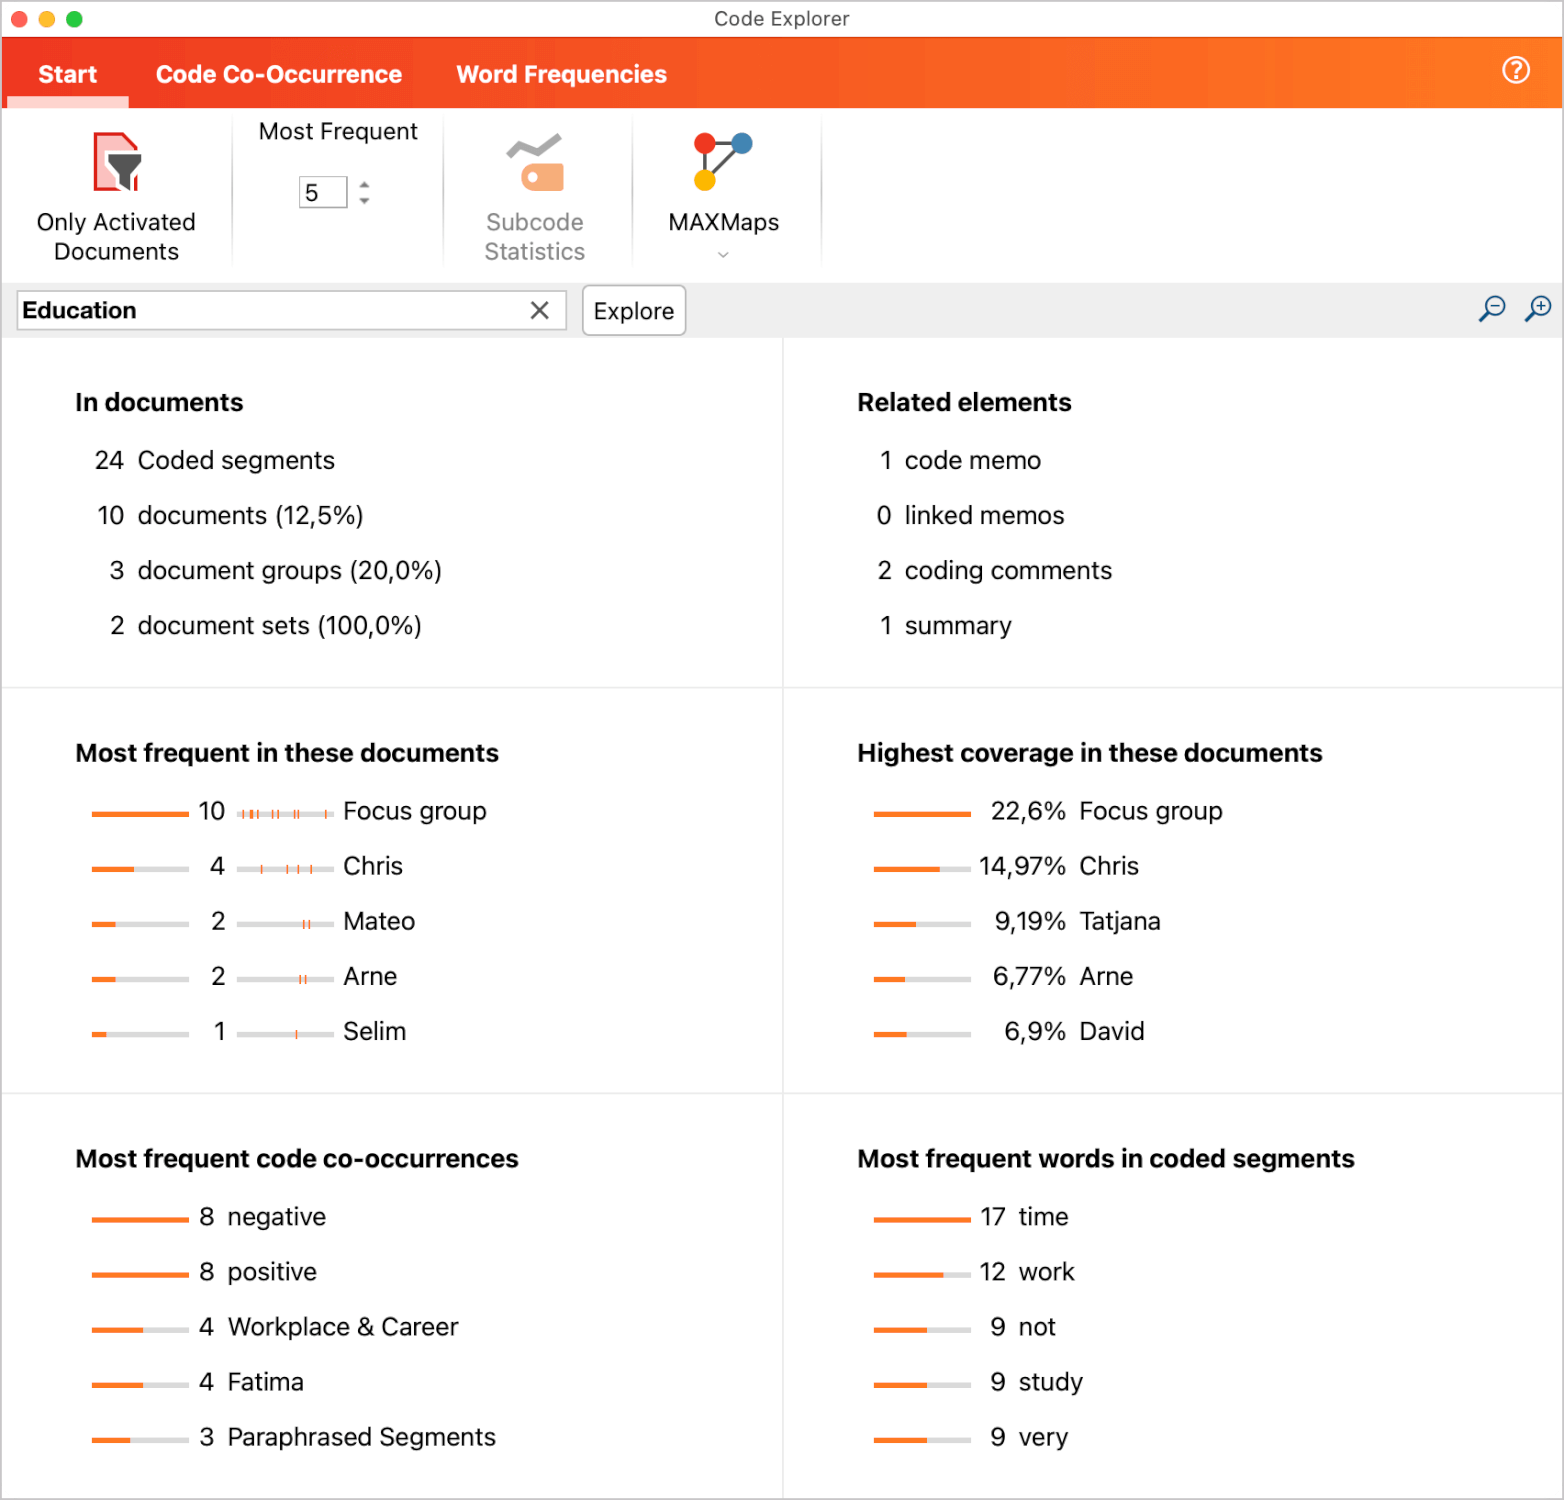Select the negative code co-occurrence entry

(x=275, y=1216)
